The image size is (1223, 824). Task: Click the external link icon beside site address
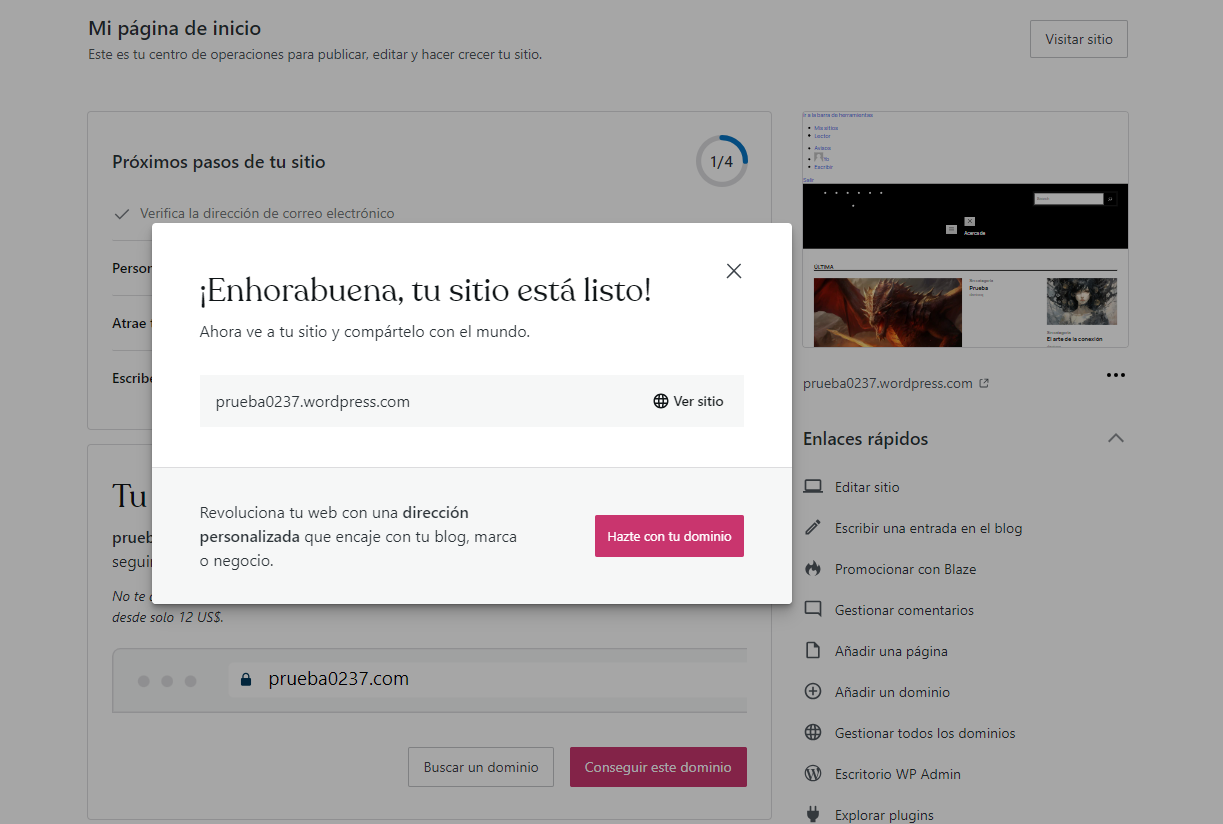tap(984, 383)
